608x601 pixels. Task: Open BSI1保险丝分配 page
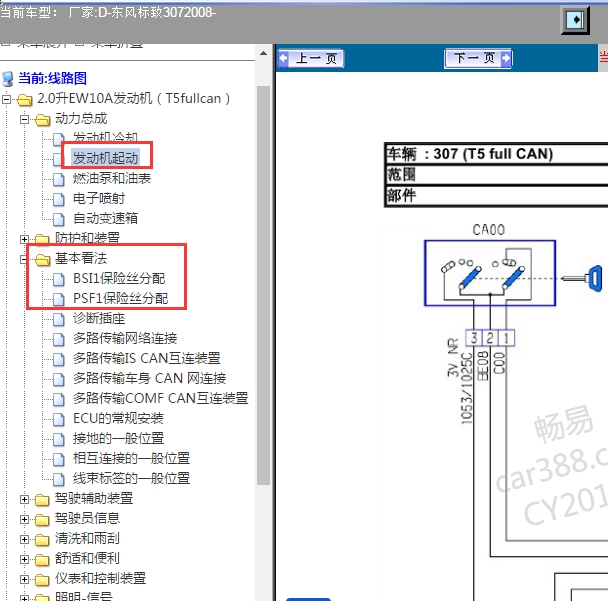[x=119, y=278]
